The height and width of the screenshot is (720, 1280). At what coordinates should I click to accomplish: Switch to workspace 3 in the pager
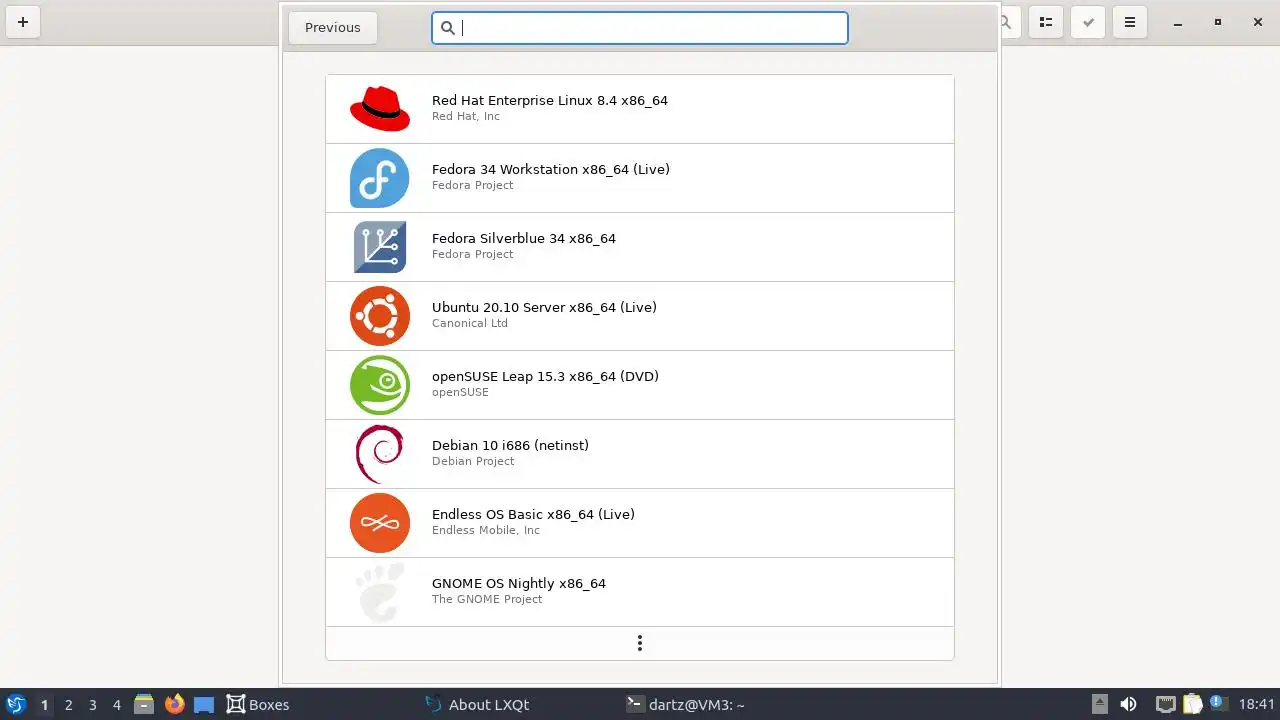click(x=92, y=705)
